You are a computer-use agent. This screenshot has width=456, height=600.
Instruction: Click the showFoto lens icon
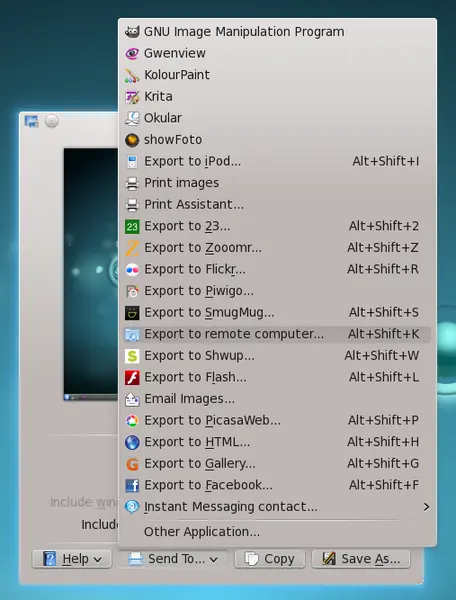click(132, 140)
